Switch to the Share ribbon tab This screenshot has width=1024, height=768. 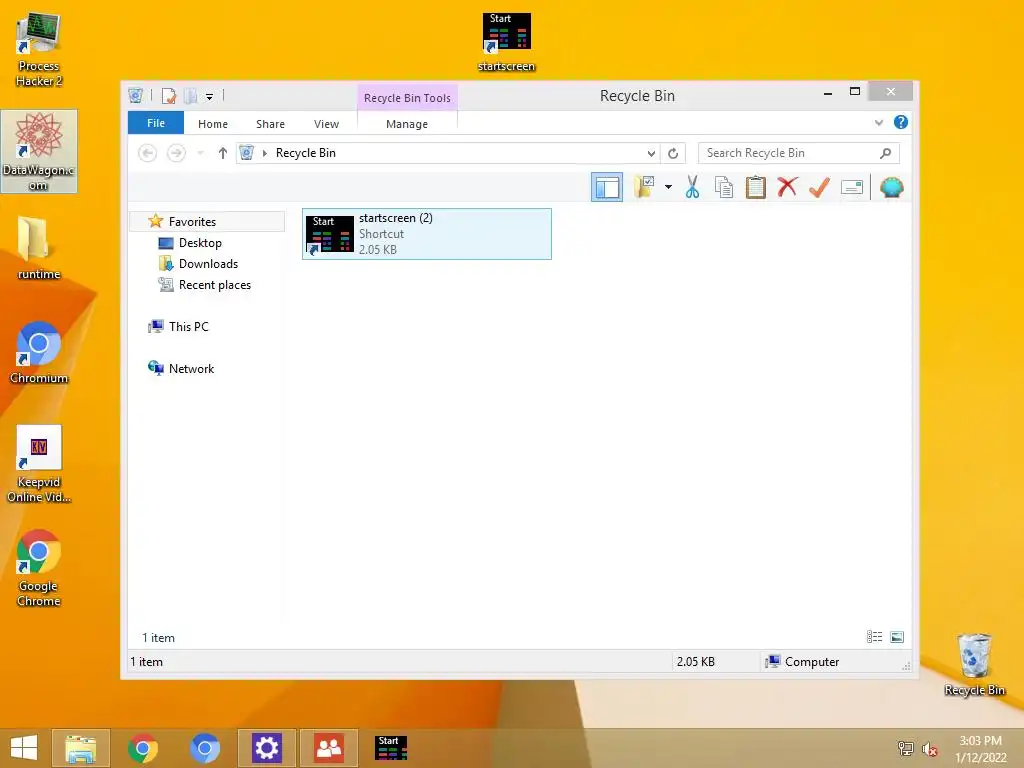point(270,124)
